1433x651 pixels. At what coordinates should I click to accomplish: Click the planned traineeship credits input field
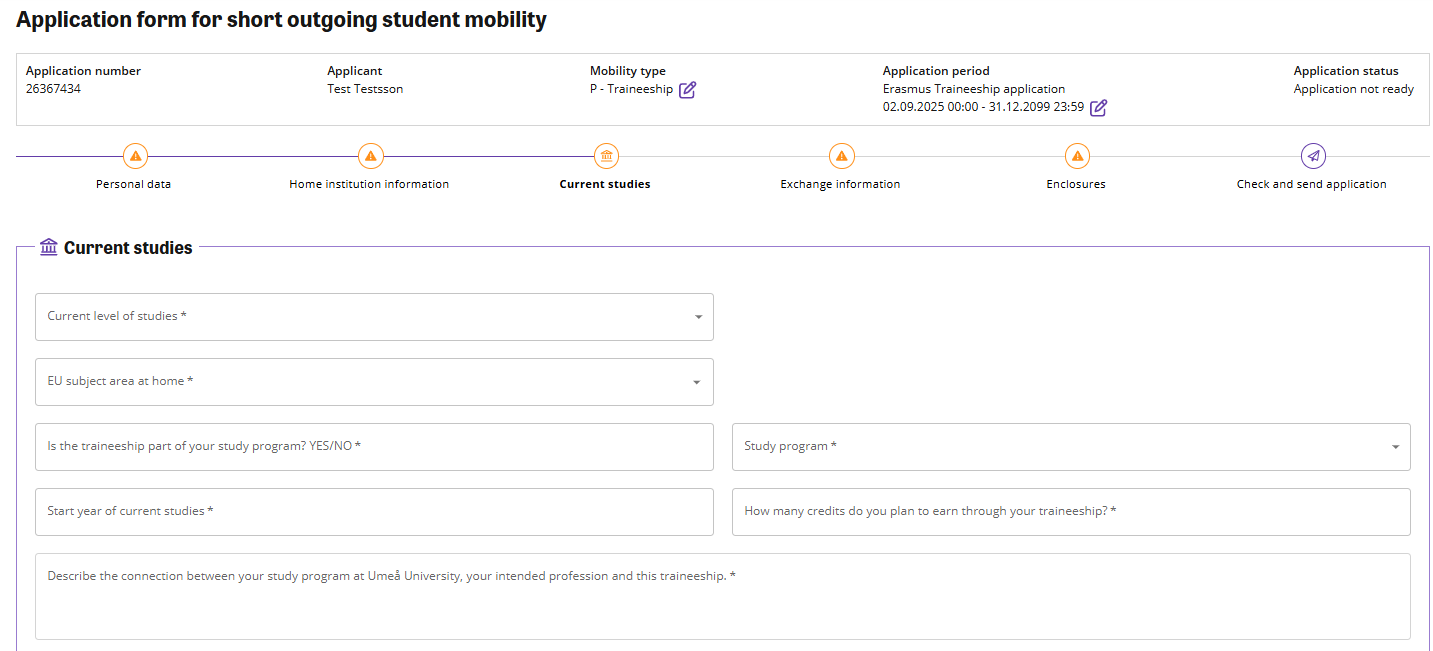pos(1070,512)
